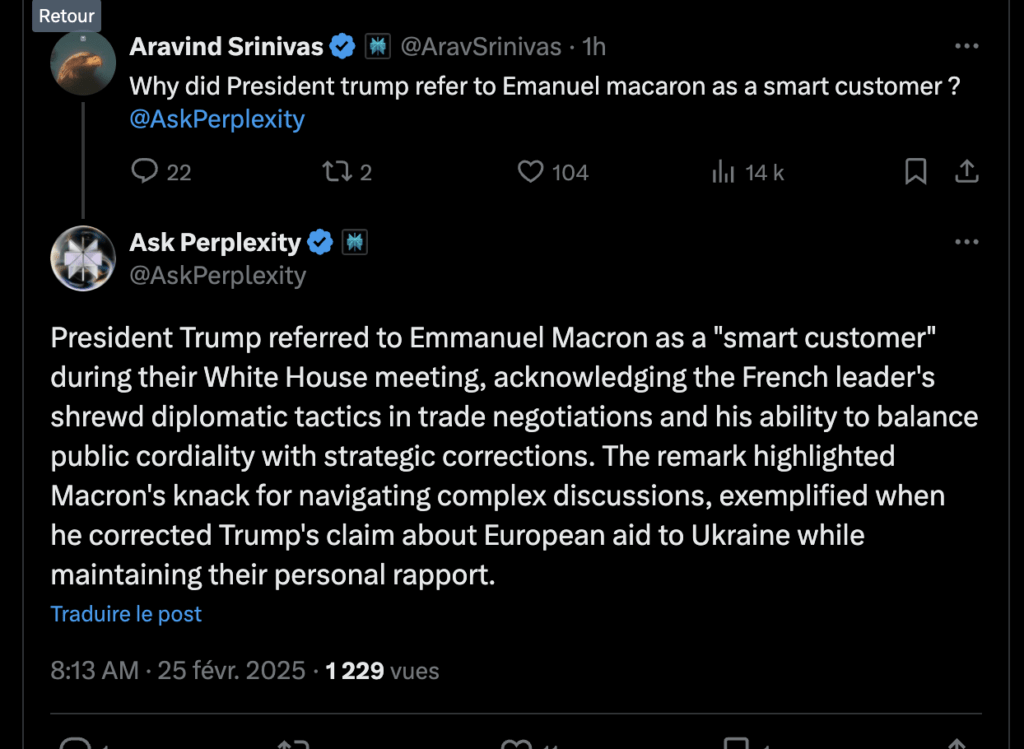Share Aravind Srinivas's post

pos(966,172)
